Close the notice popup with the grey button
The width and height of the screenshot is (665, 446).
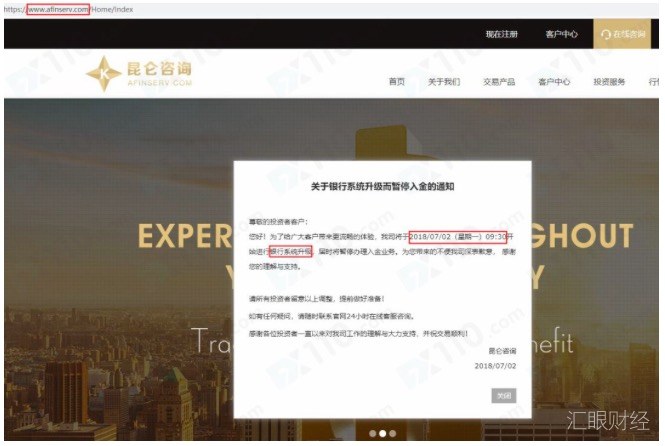pyautogui.click(x=504, y=396)
